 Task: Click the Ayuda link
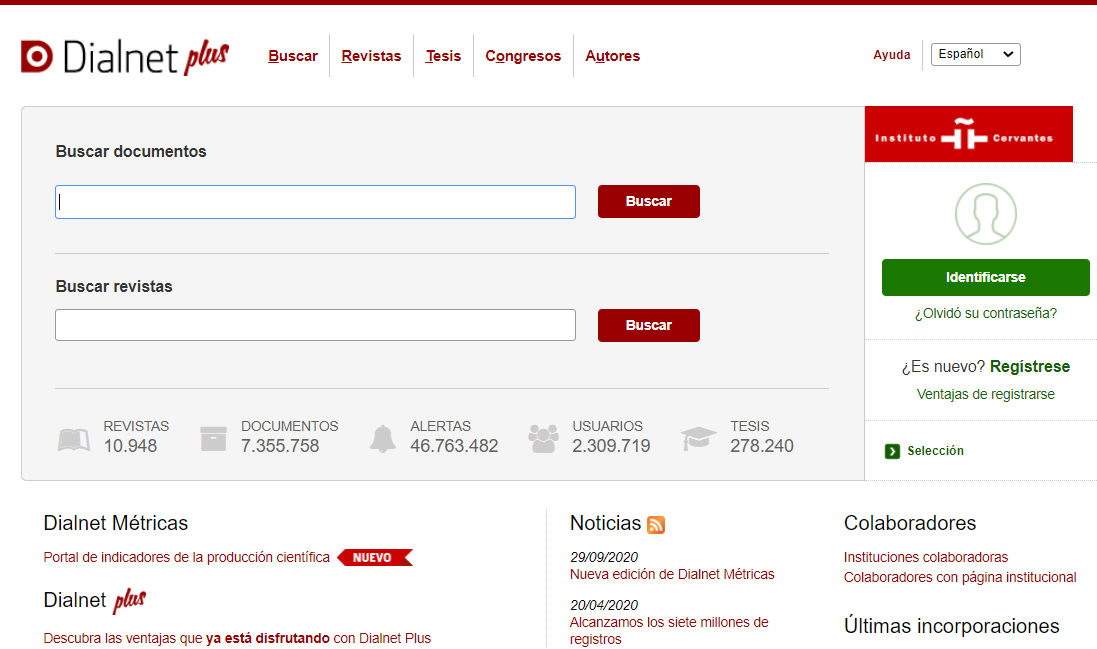tap(891, 55)
